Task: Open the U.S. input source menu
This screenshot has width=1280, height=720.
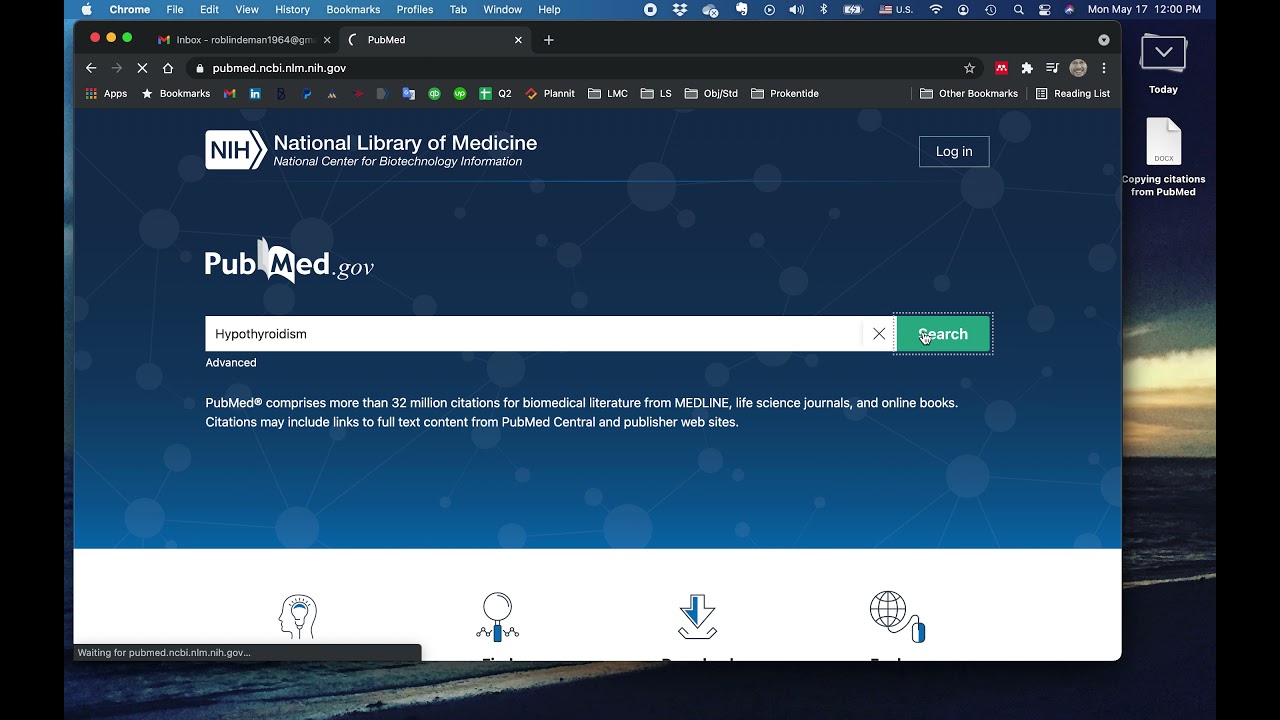Action: (896, 9)
